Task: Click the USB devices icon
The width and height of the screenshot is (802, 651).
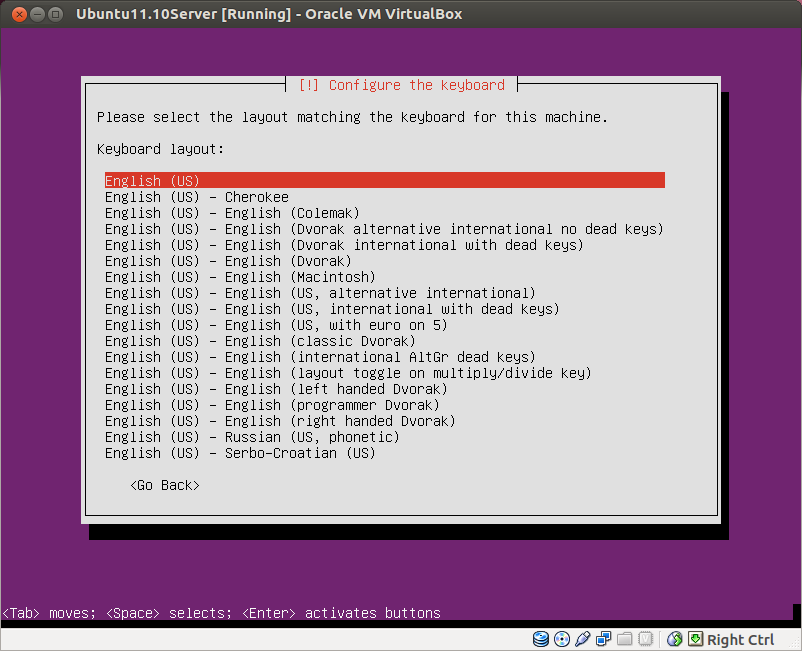Action: [582, 639]
